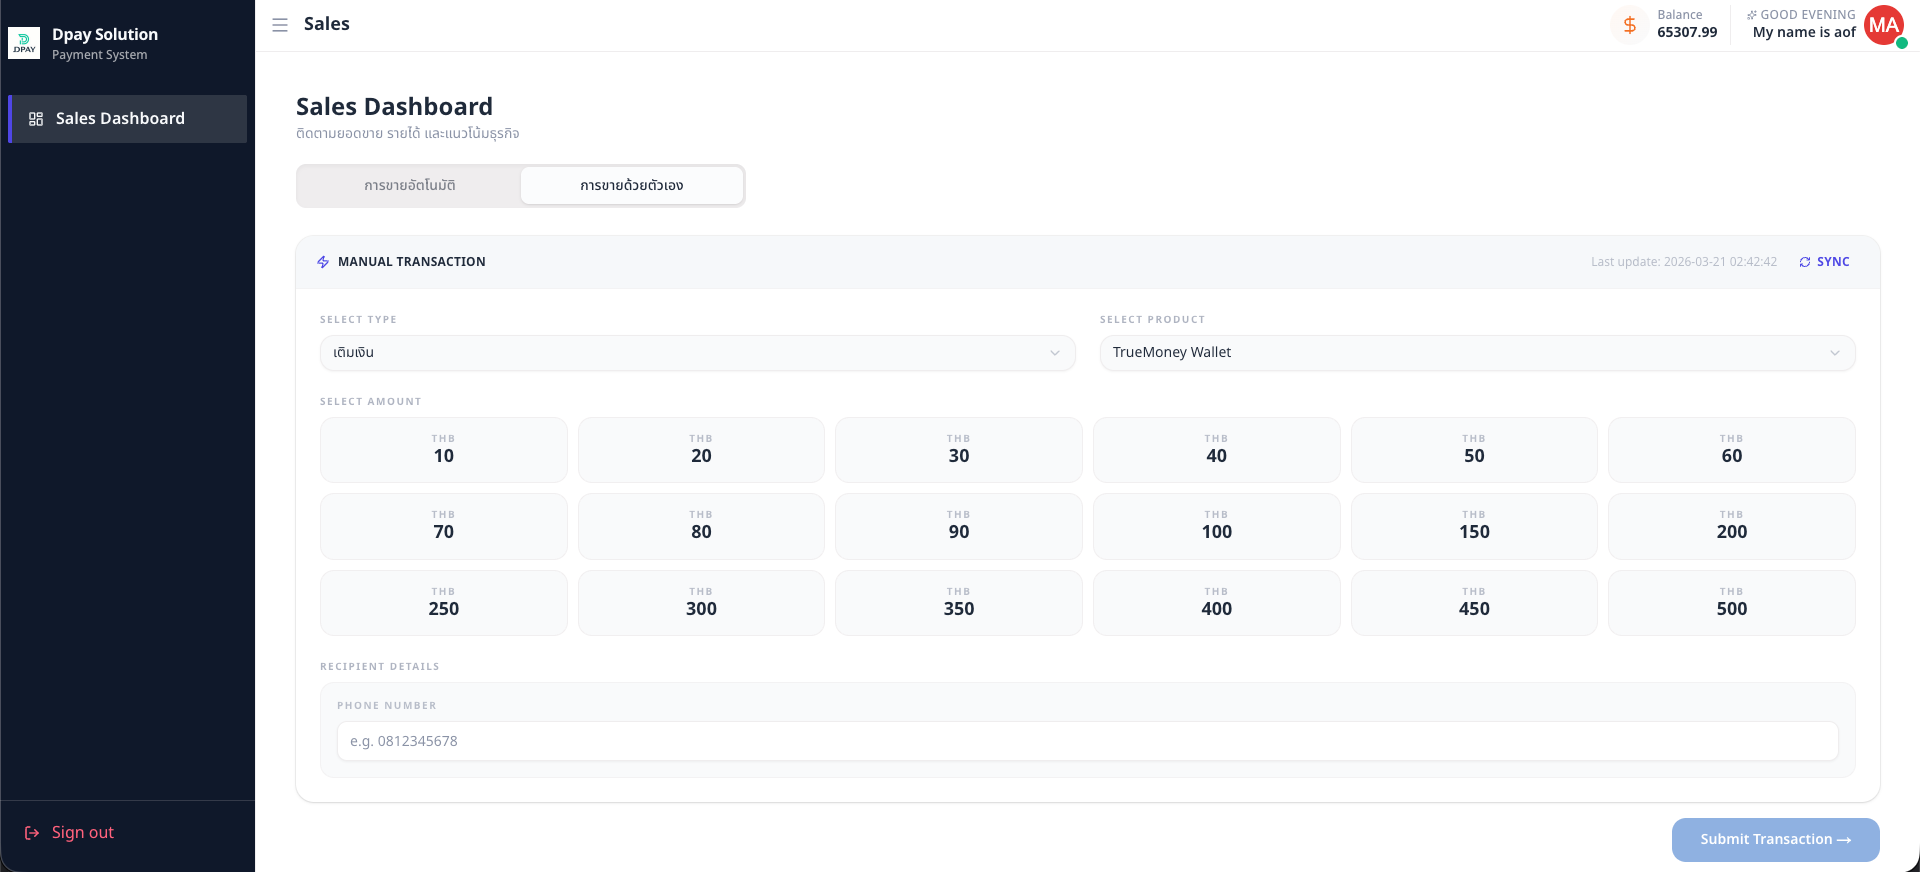Select the THB 70 amount
The width and height of the screenshot is (1920, 872).
pos(444,526)
